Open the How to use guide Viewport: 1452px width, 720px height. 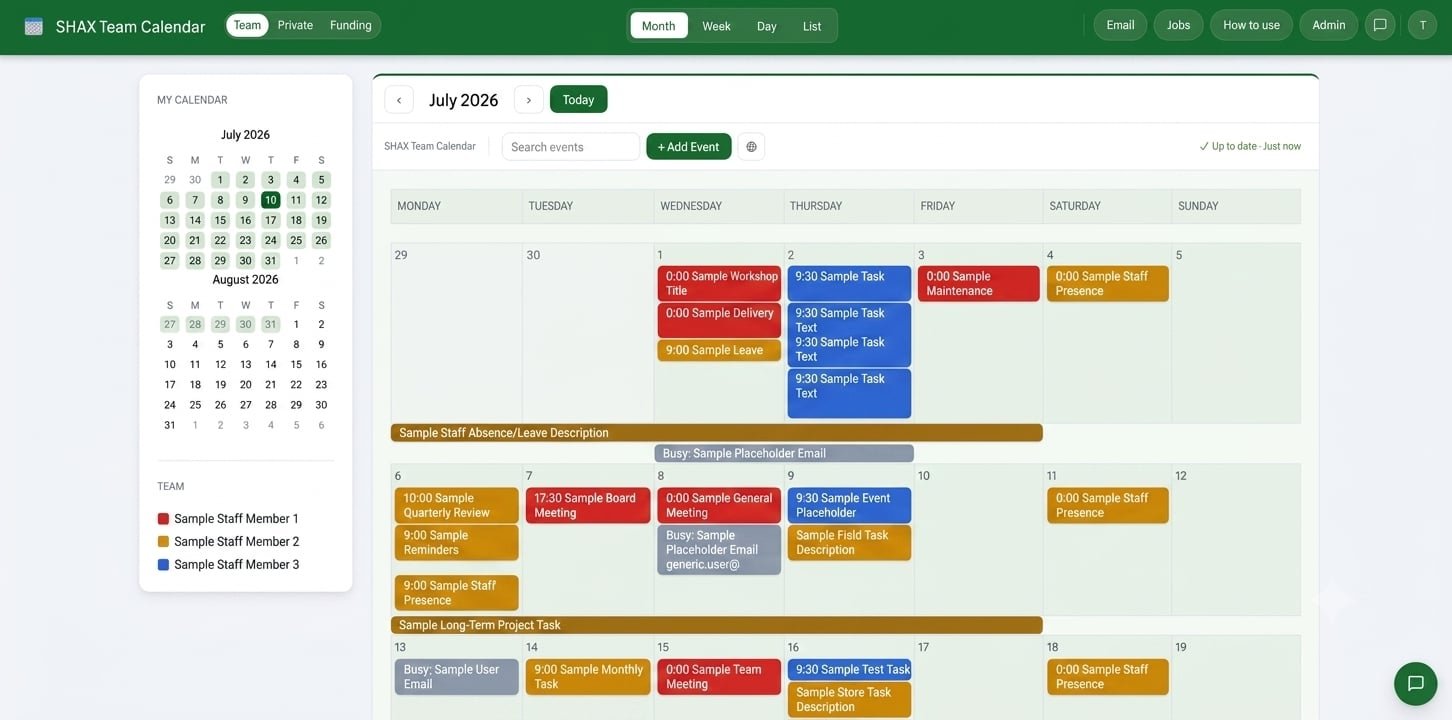1251,25
